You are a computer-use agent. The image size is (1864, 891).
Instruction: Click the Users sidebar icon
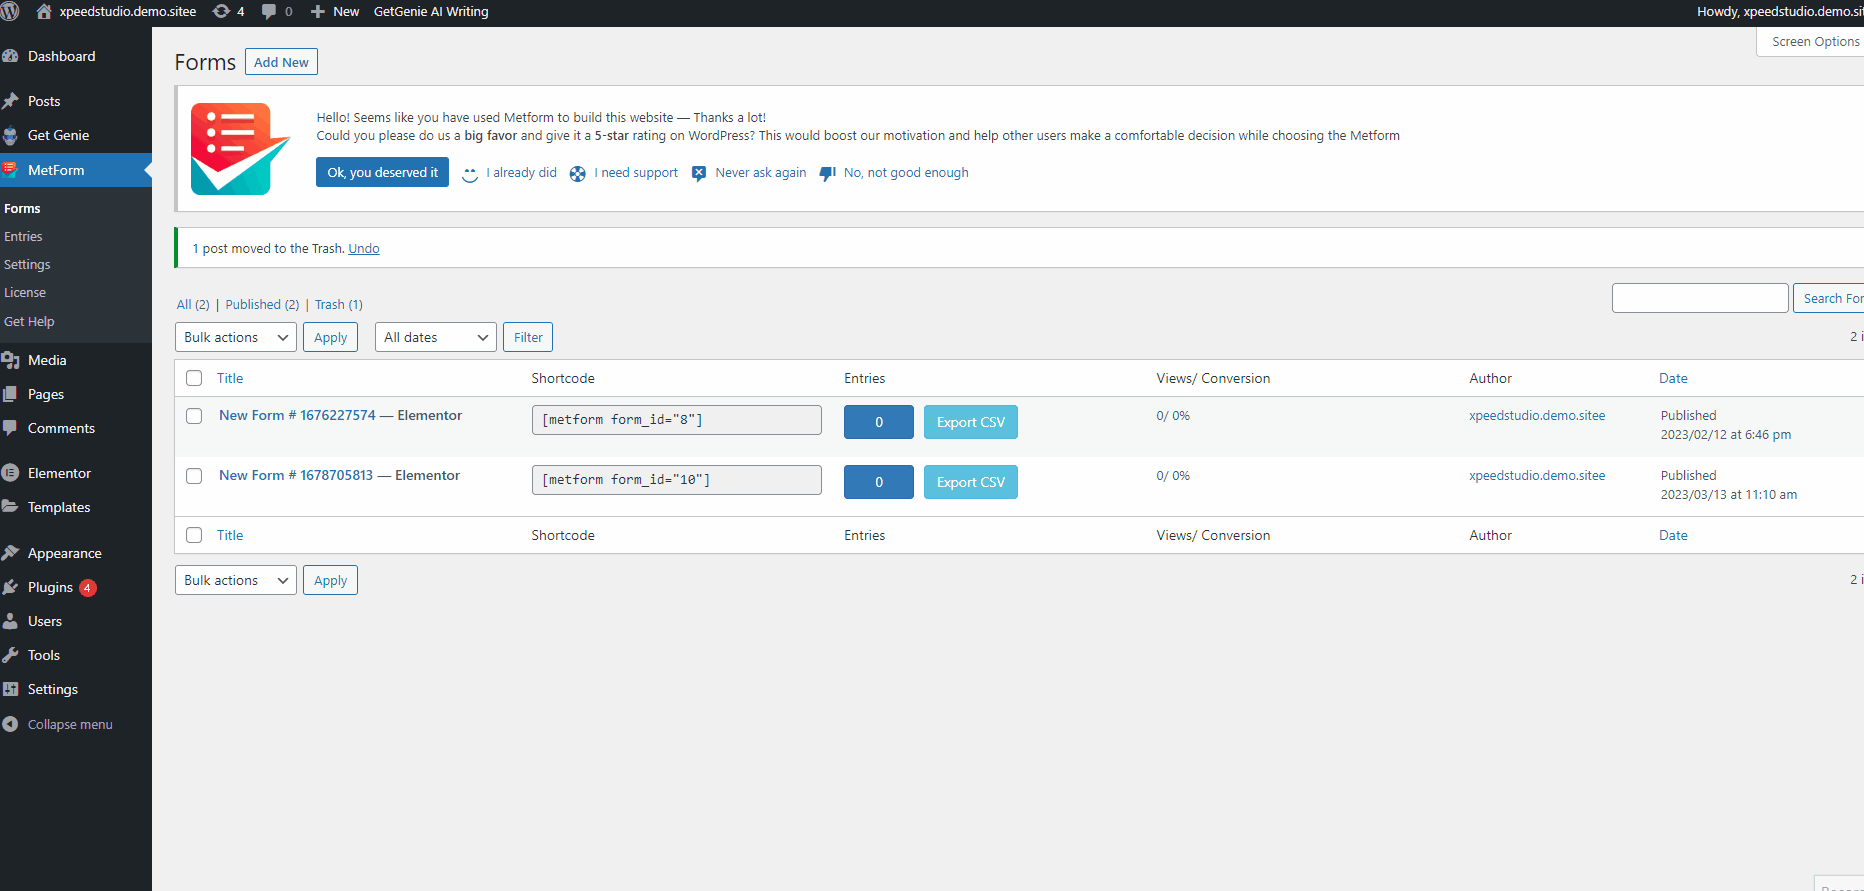tap(10, 621)
